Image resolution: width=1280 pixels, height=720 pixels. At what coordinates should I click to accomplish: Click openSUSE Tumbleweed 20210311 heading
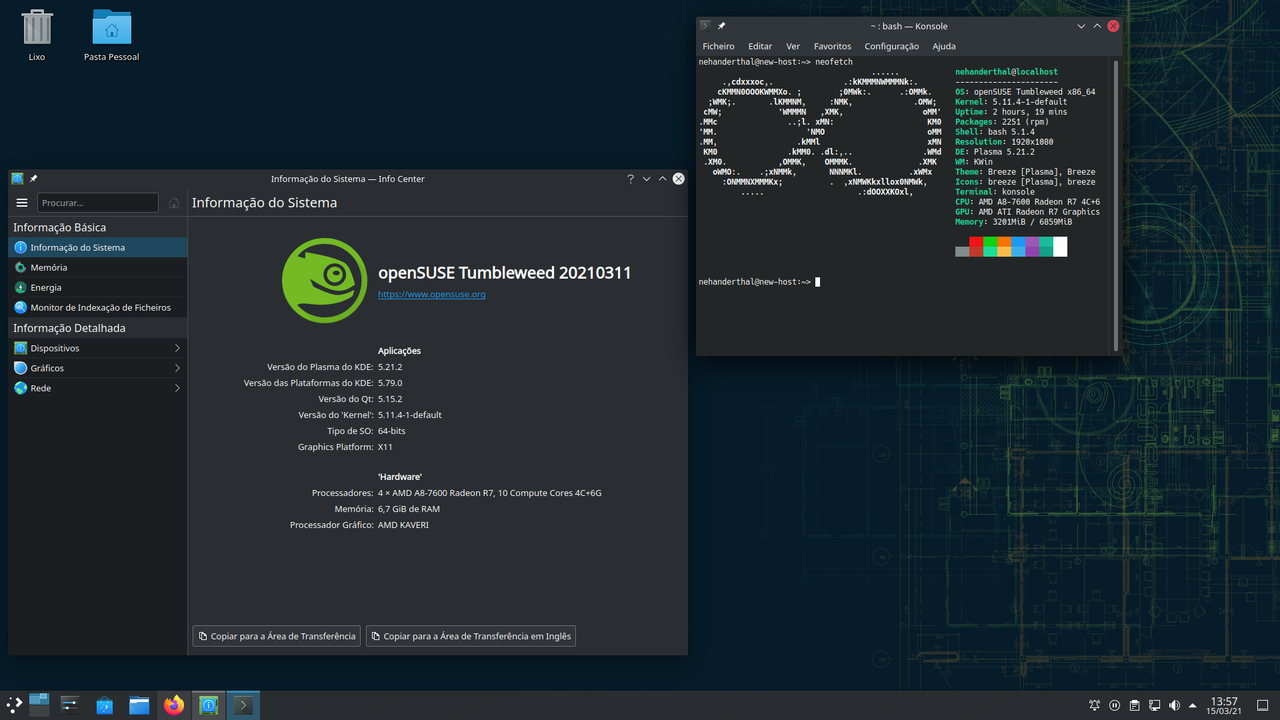pyautogui.click(x=504, y=272)
